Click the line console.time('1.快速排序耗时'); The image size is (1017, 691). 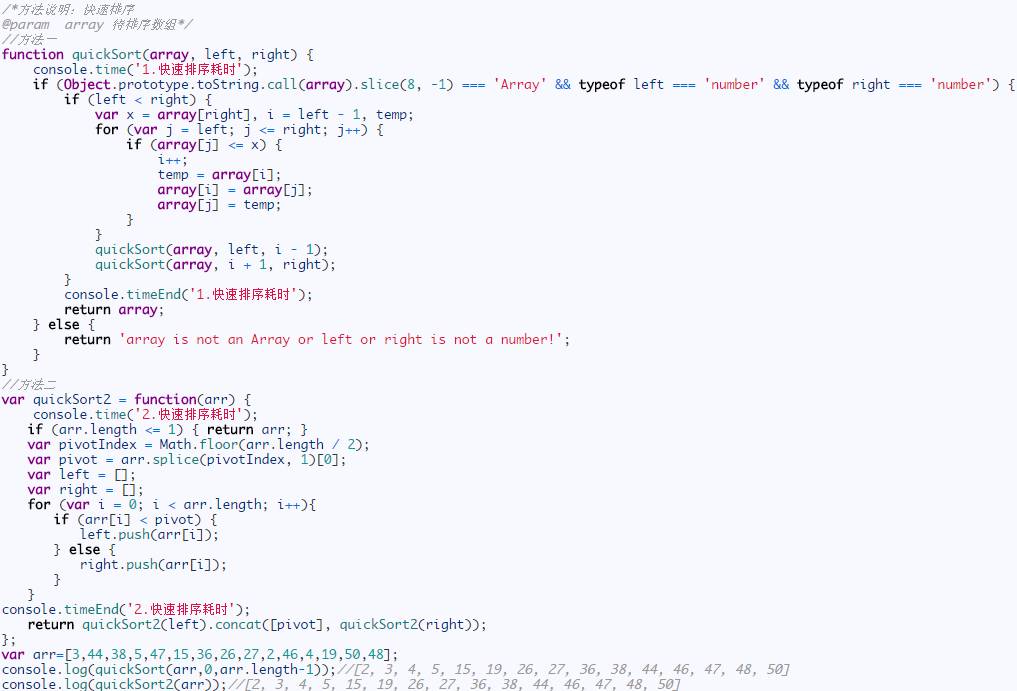(x=145, y=69)
